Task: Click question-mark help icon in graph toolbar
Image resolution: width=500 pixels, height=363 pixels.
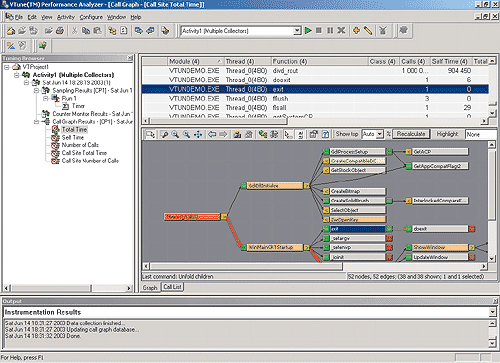Action: 326,134
